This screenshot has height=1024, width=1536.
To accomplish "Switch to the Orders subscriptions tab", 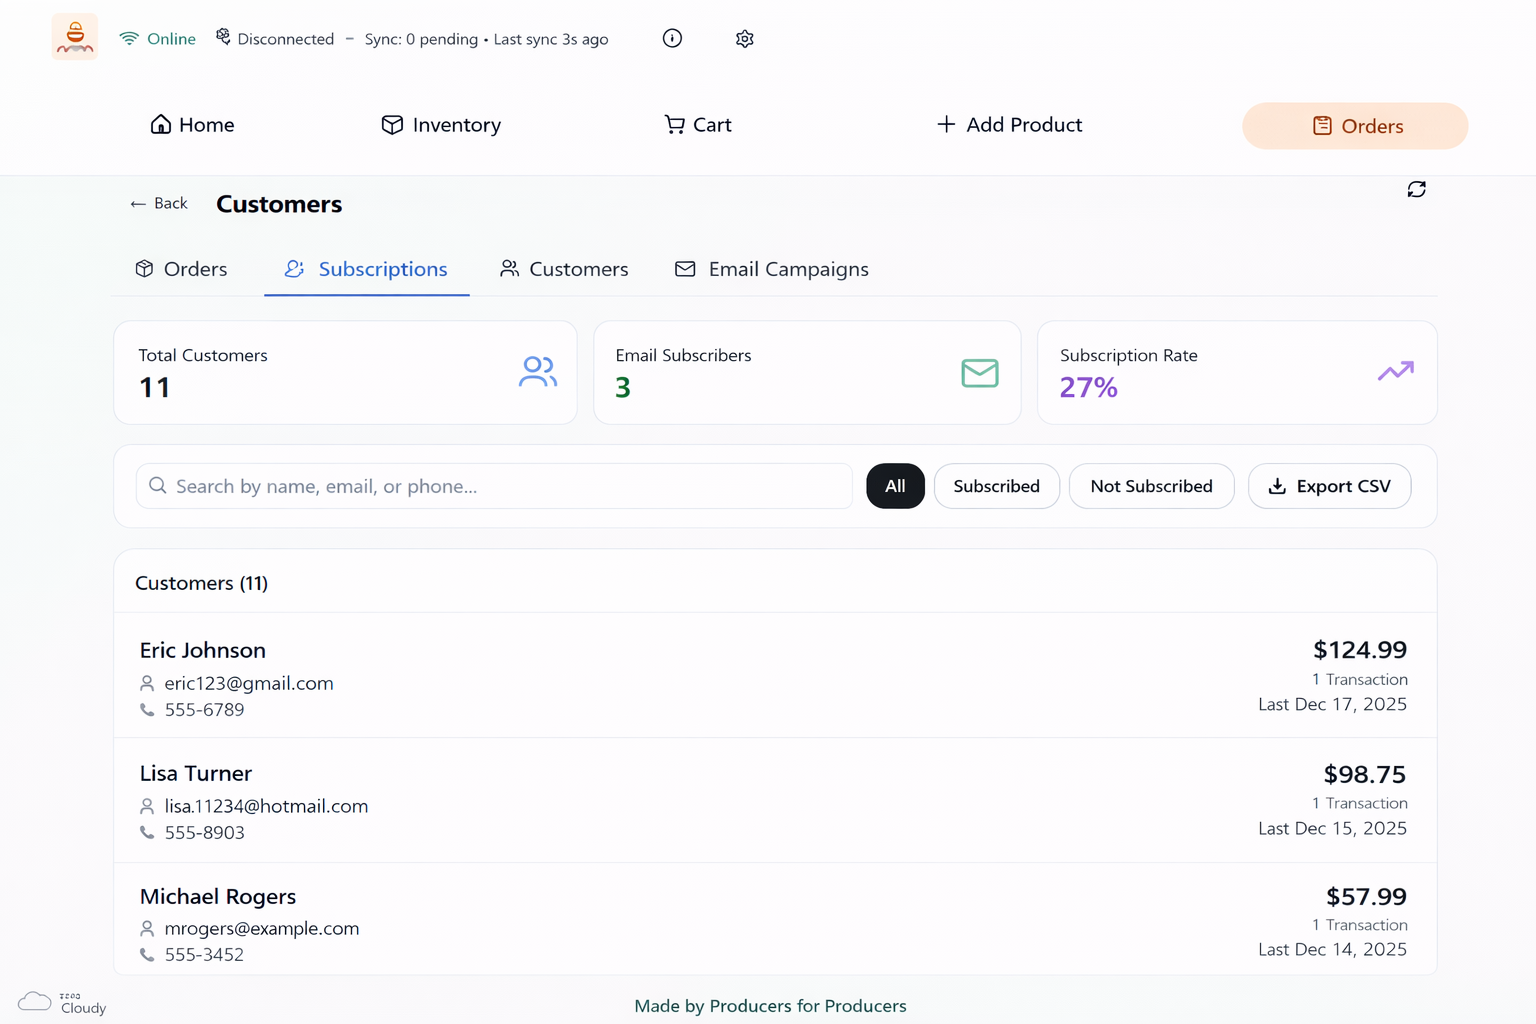I will (x=181, y=269).
